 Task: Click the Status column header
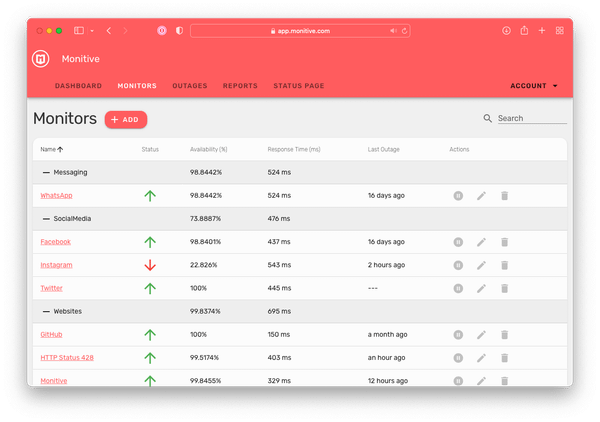[150, 150]
